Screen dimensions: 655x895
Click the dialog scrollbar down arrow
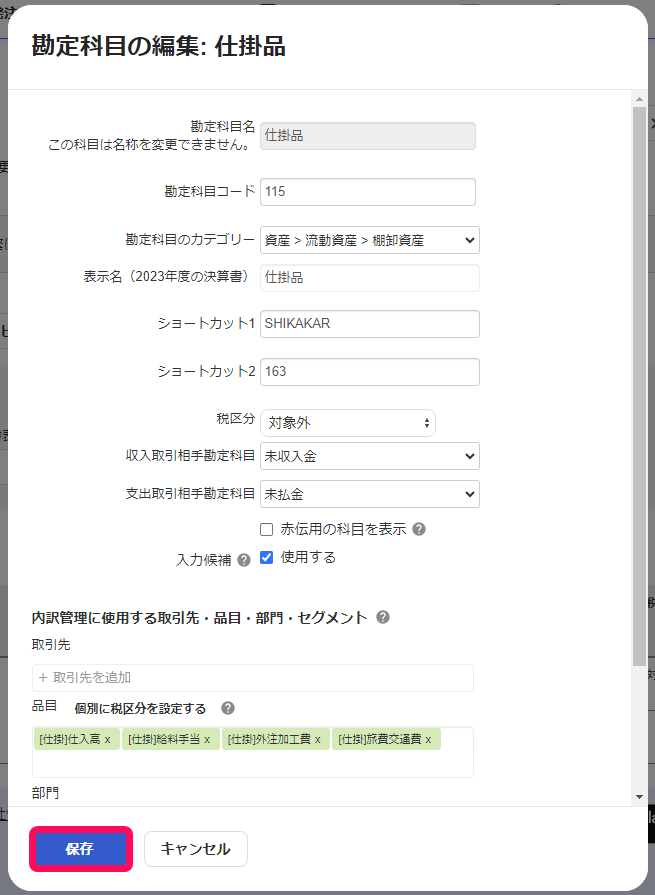coord(640,797)
